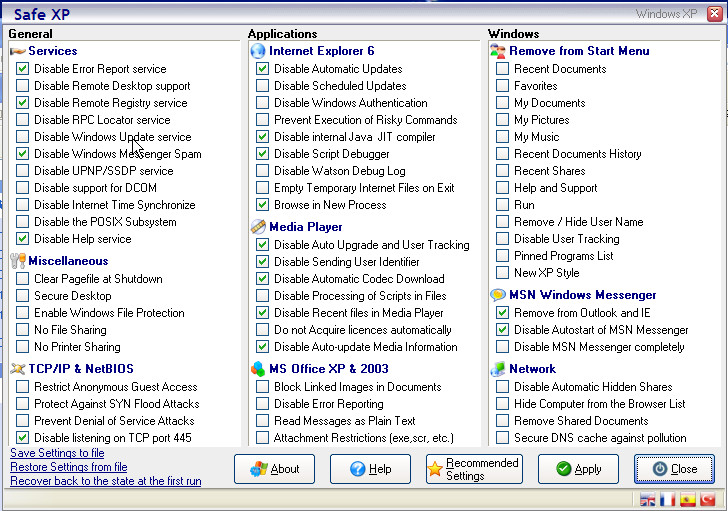Check Empty Temporary Internet Files on Exit
This screenshot has height=511, width=728.
tap(262, 188)
